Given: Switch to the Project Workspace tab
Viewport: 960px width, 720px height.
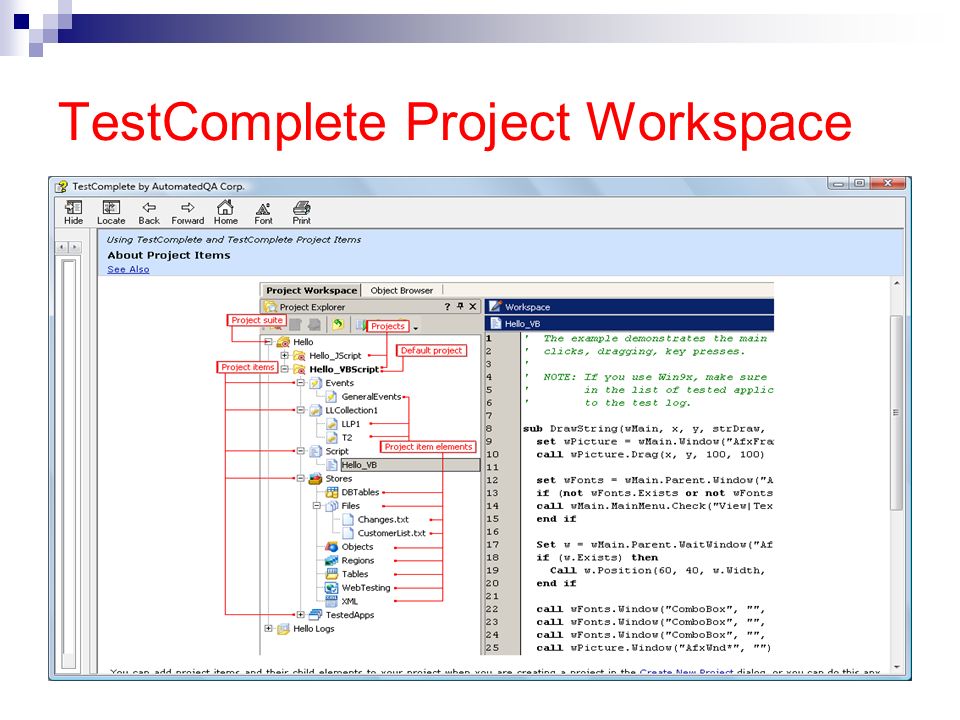Looking at the screenshot, I should click(x=311, y=290).
